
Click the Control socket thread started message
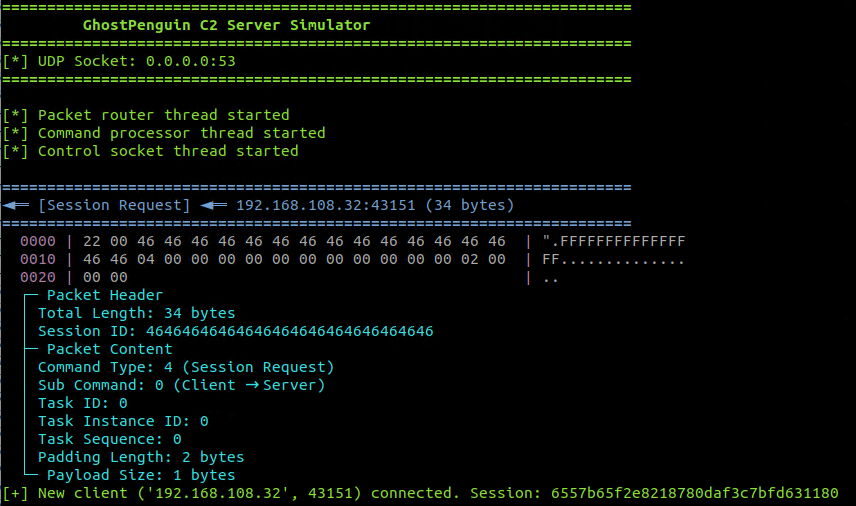point(150,151)
